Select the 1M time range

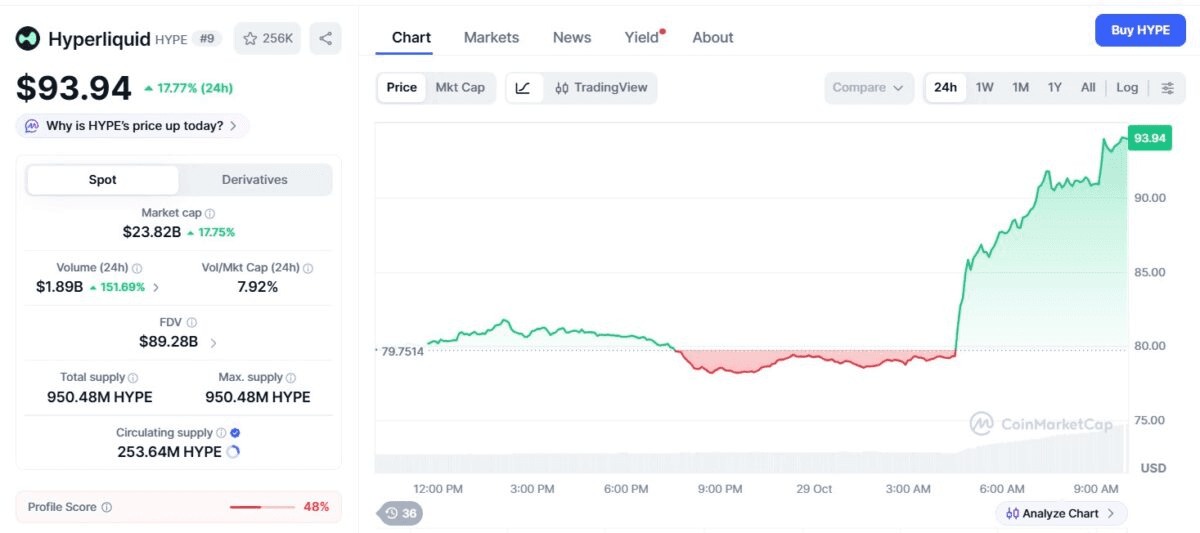pos(1020,88)
